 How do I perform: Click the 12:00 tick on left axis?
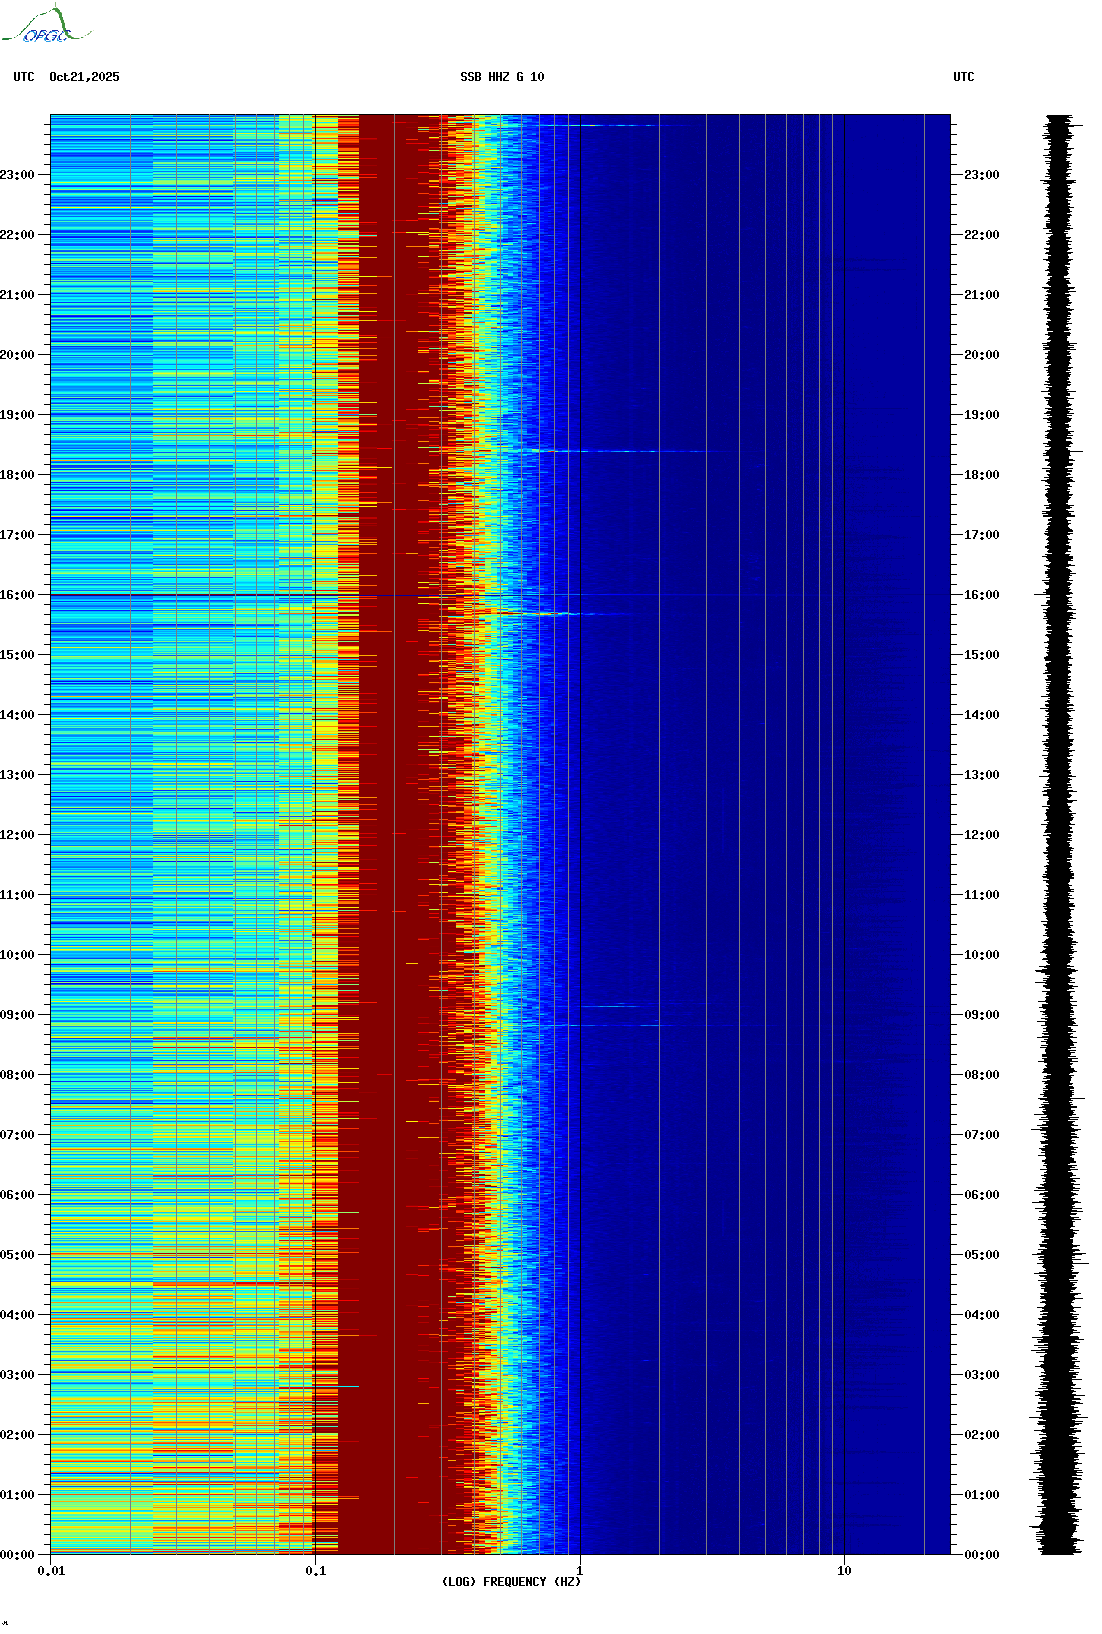(x=18, y=835)
